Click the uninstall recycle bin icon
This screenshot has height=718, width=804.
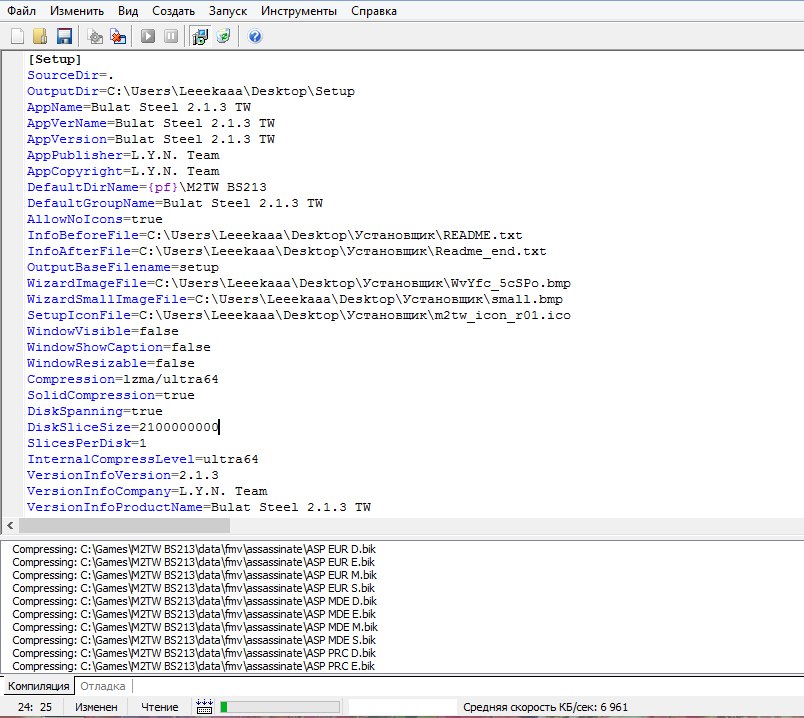tap(224, 36)
